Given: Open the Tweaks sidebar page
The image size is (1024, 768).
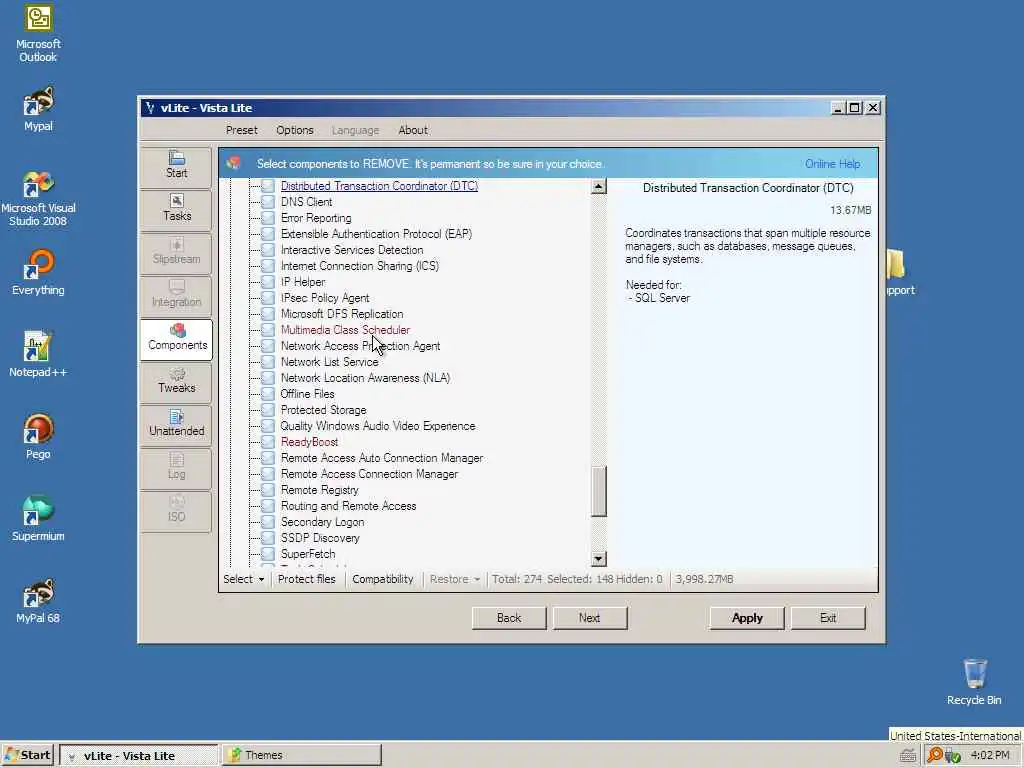Looking at the screenshot, I should [176, 381].
